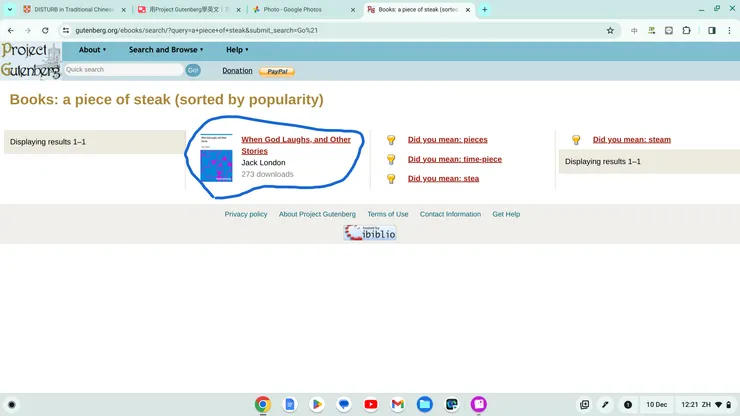The width and height of the screenshot is (740, 416).
Task: Click the blue book cover thumbnail
Action: click(216, 158)
